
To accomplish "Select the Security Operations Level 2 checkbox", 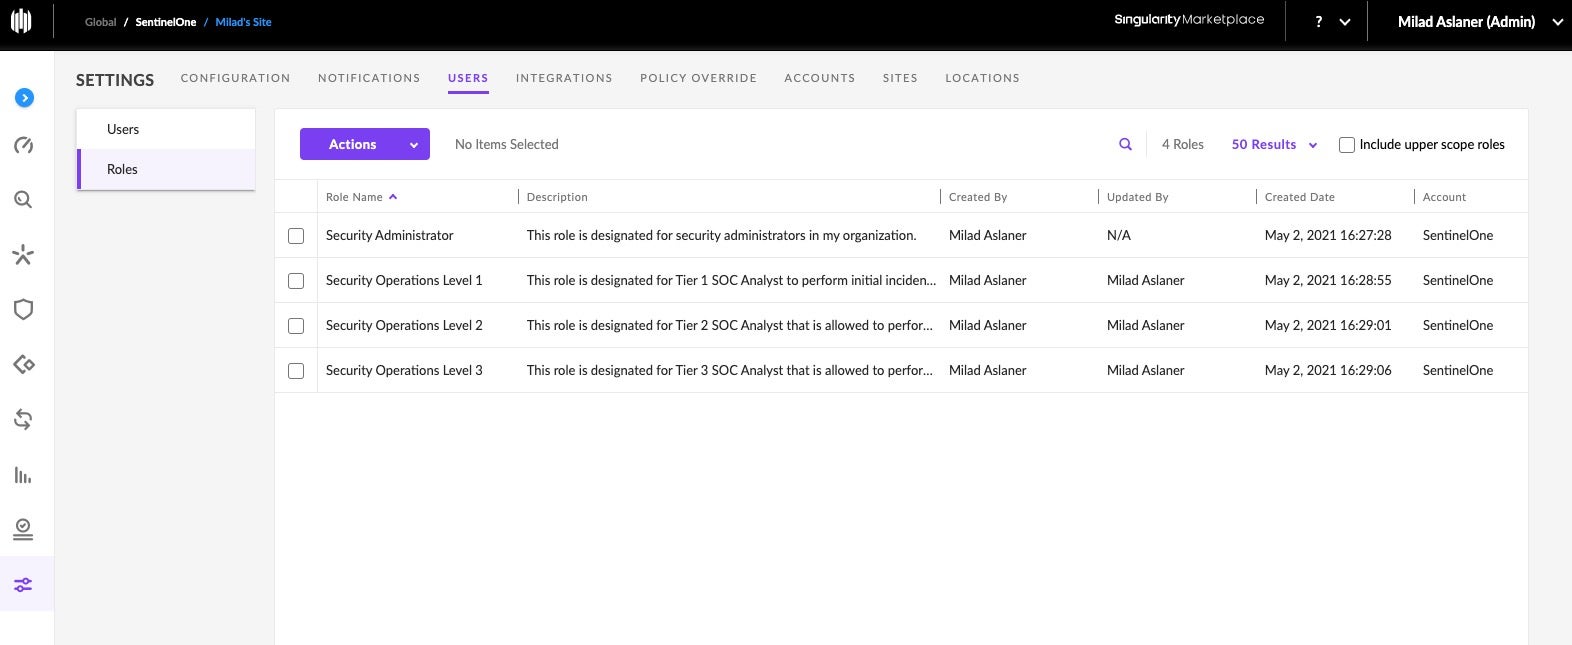I will click(296, 326).
